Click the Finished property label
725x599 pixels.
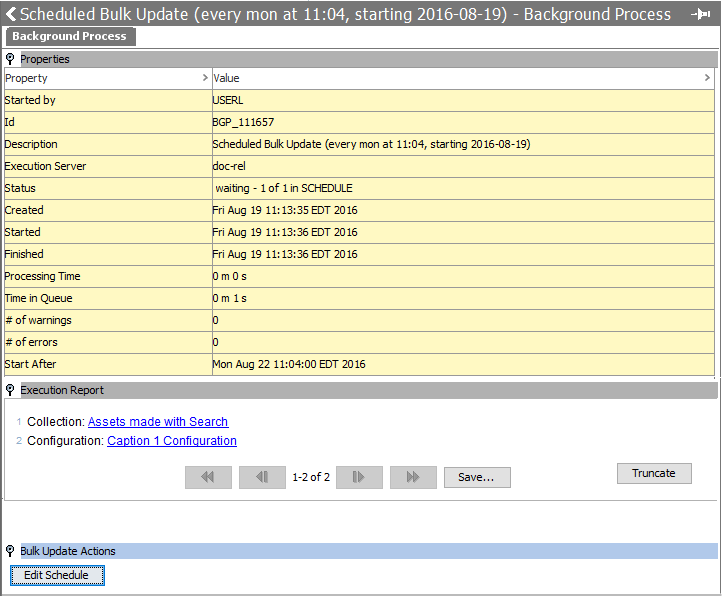coord(24,254)
